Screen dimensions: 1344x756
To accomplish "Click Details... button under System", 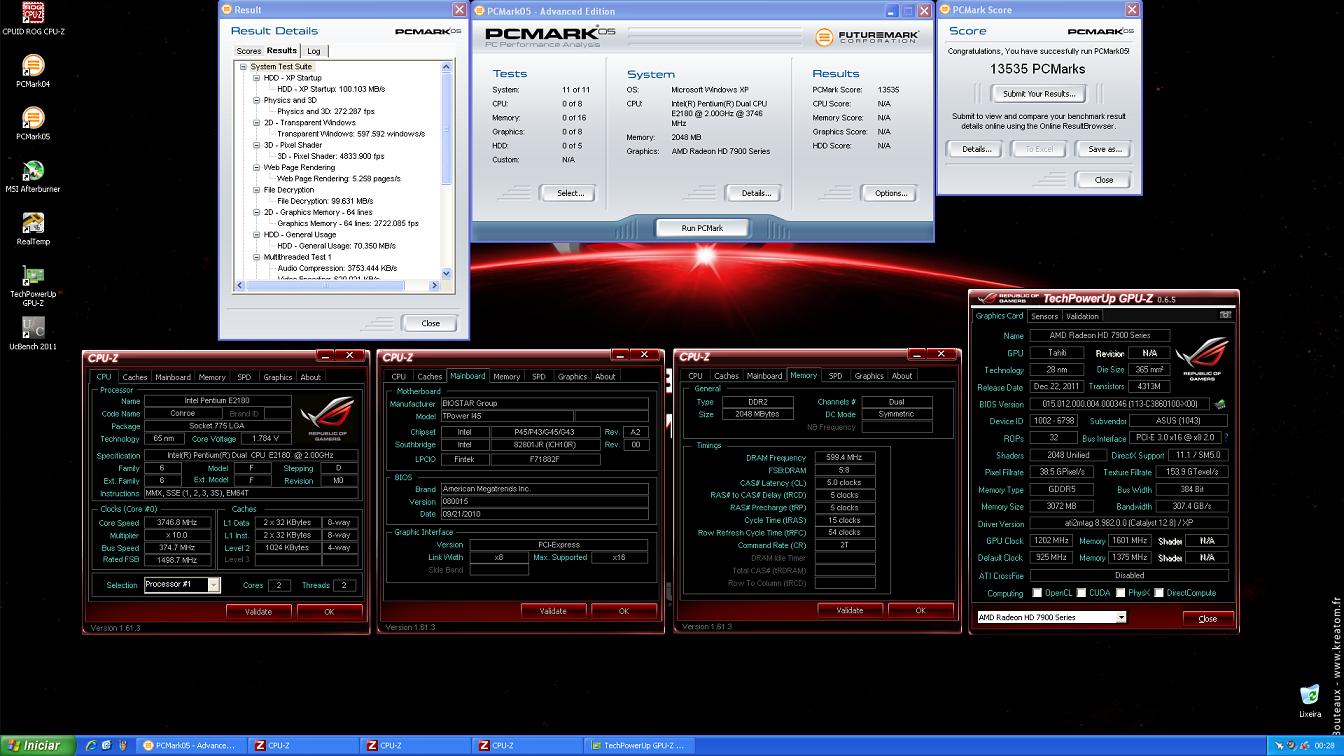I will pyautogui.click(x=755, y=193).
